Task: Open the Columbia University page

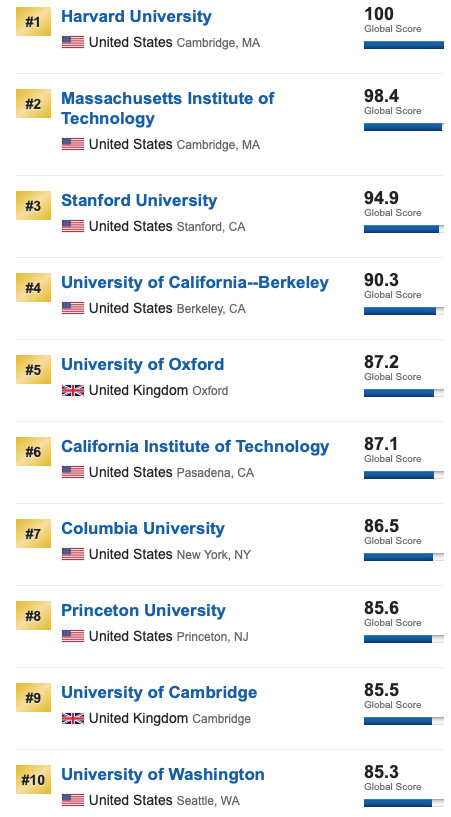Action: [143, 528]
